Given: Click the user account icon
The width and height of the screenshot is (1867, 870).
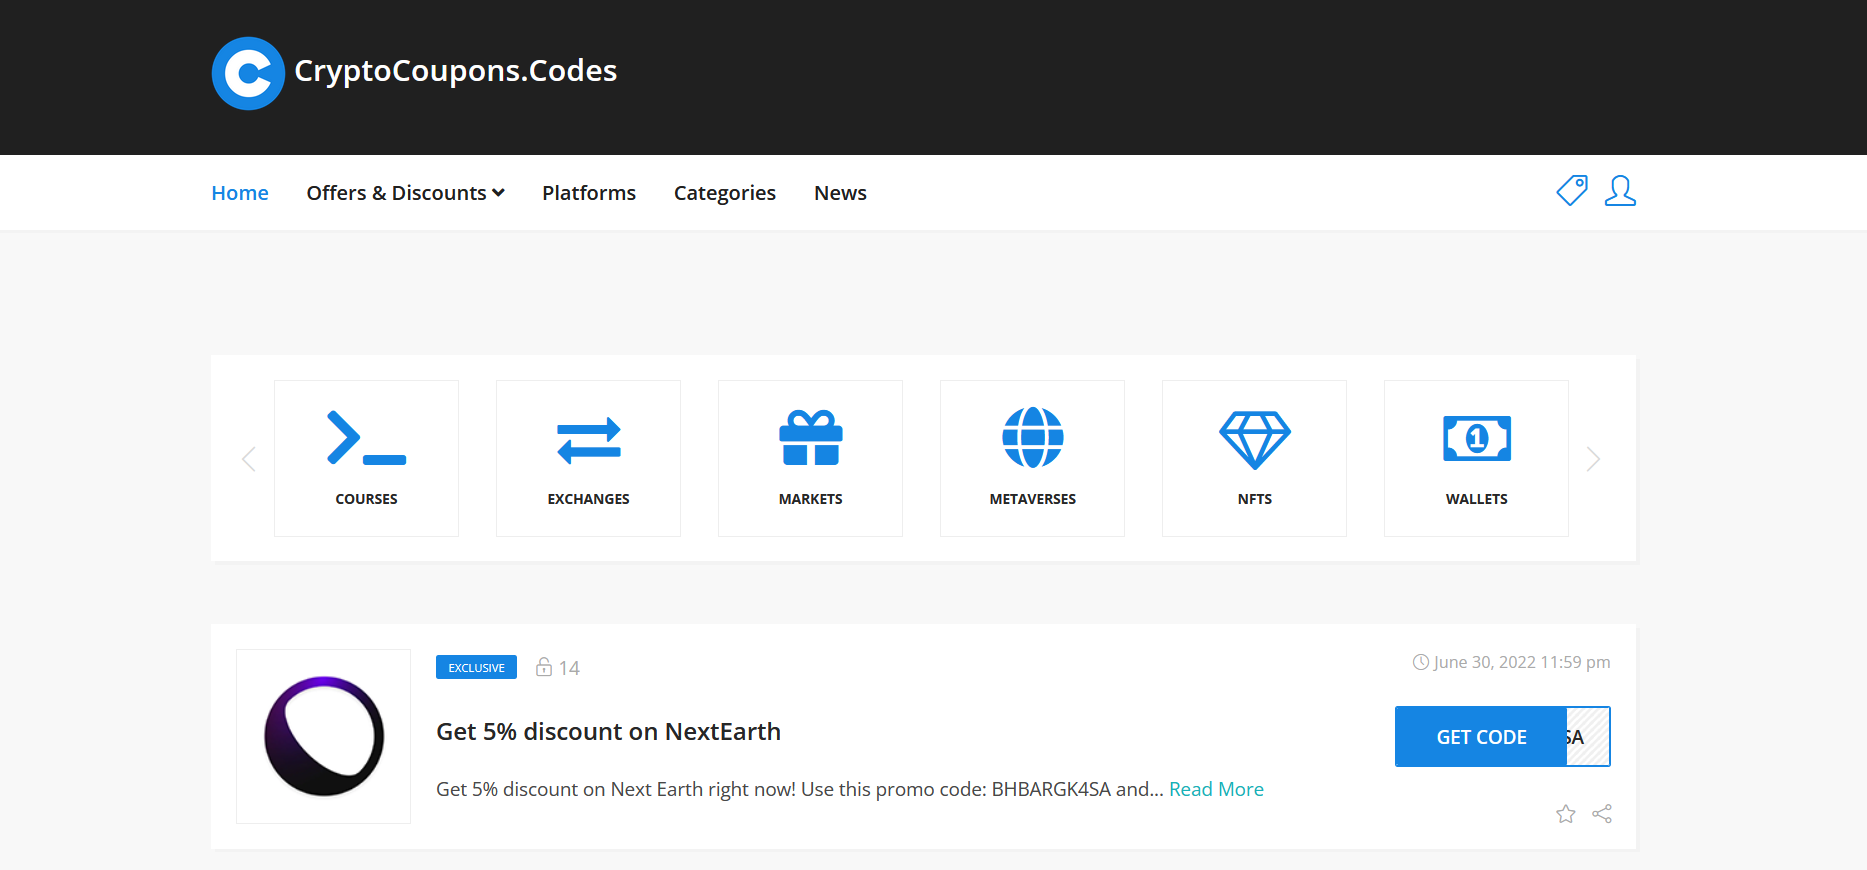Looking at the screenshot, I should click(x=1619, y=190).
